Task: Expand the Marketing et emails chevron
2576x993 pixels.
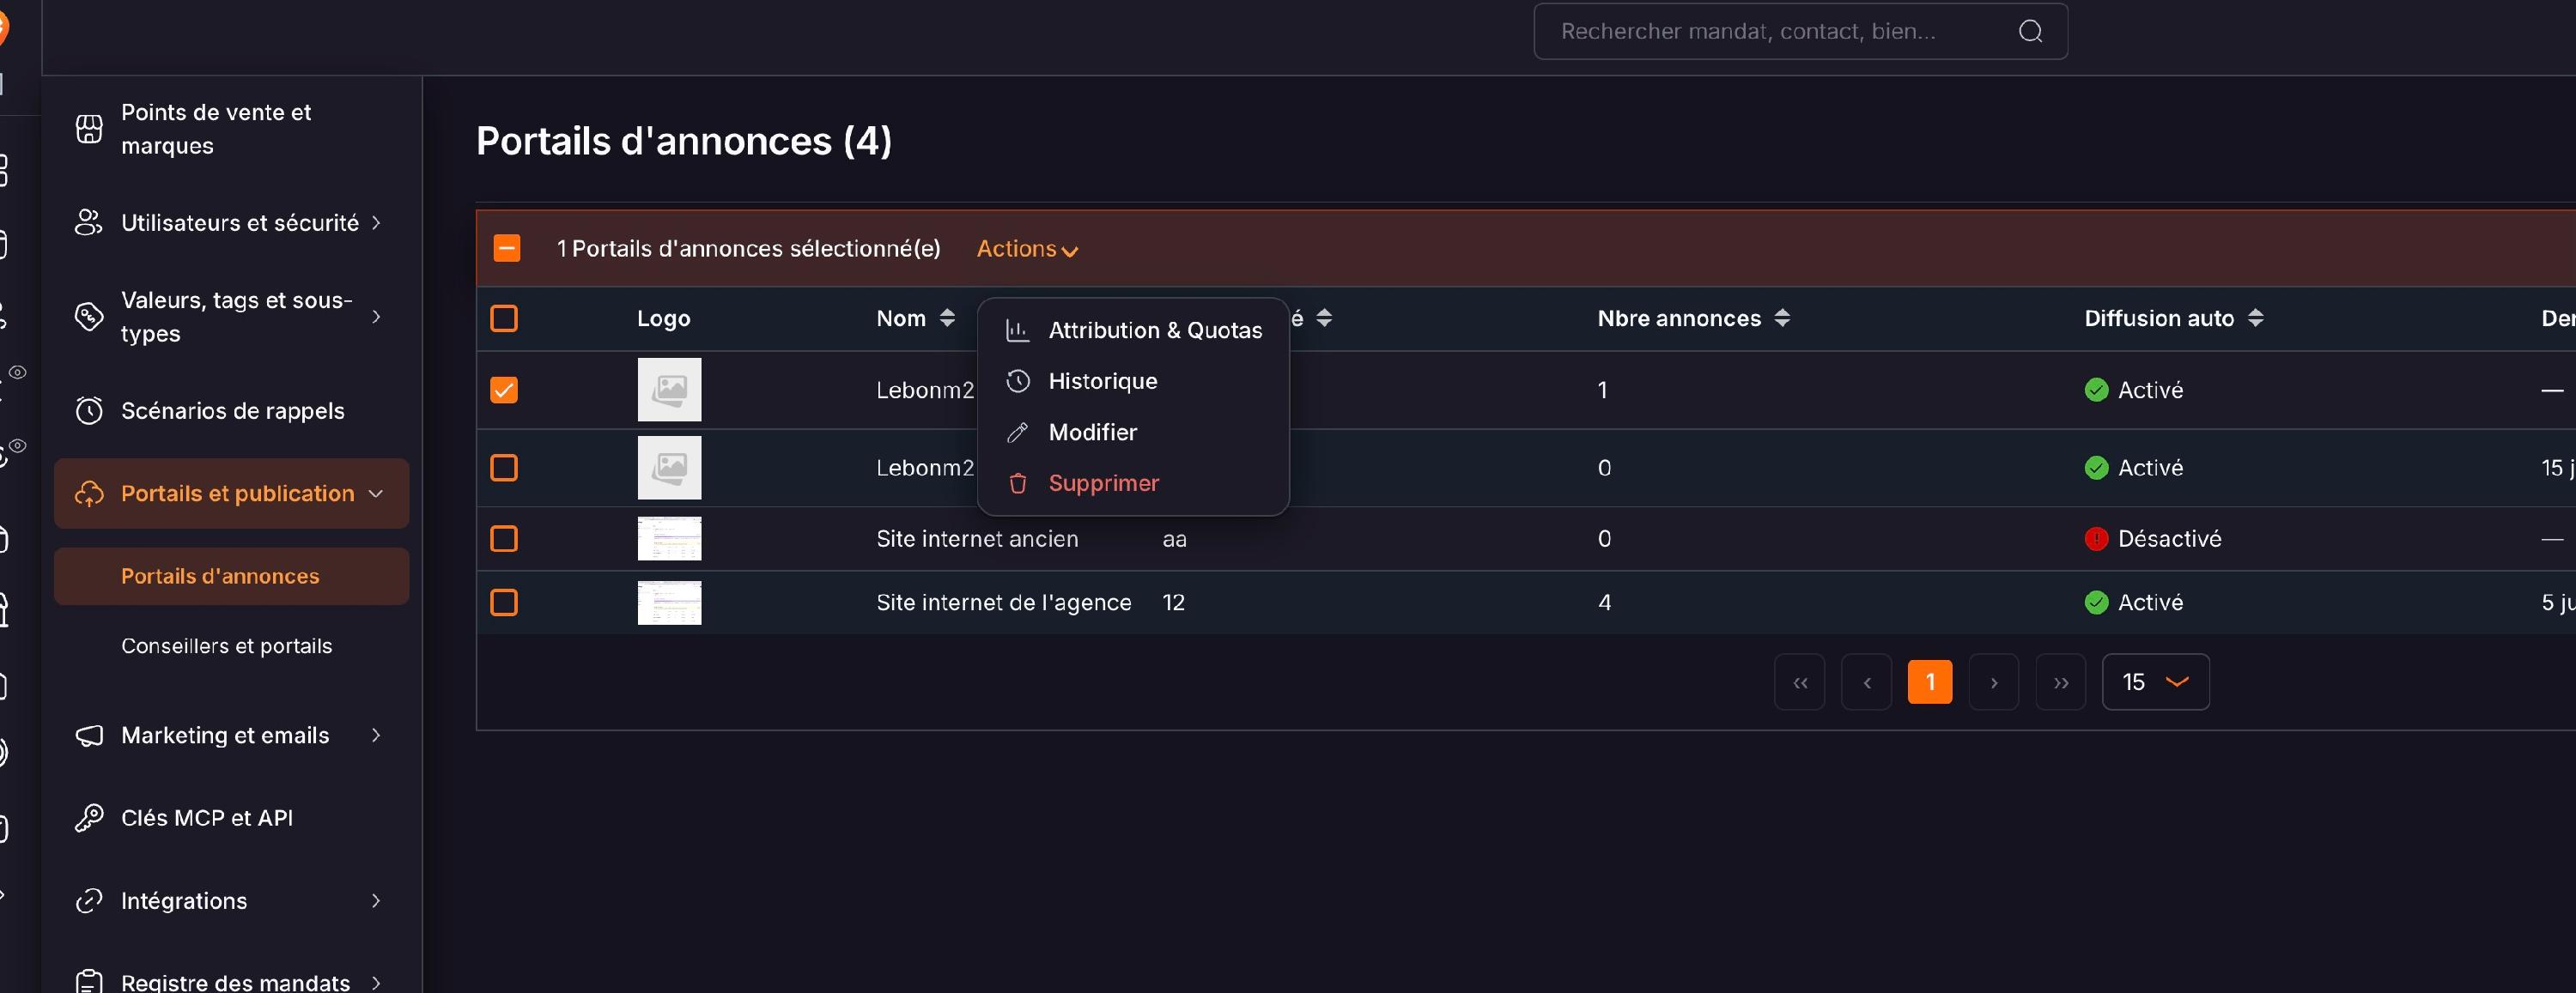Action: (376, 735)
